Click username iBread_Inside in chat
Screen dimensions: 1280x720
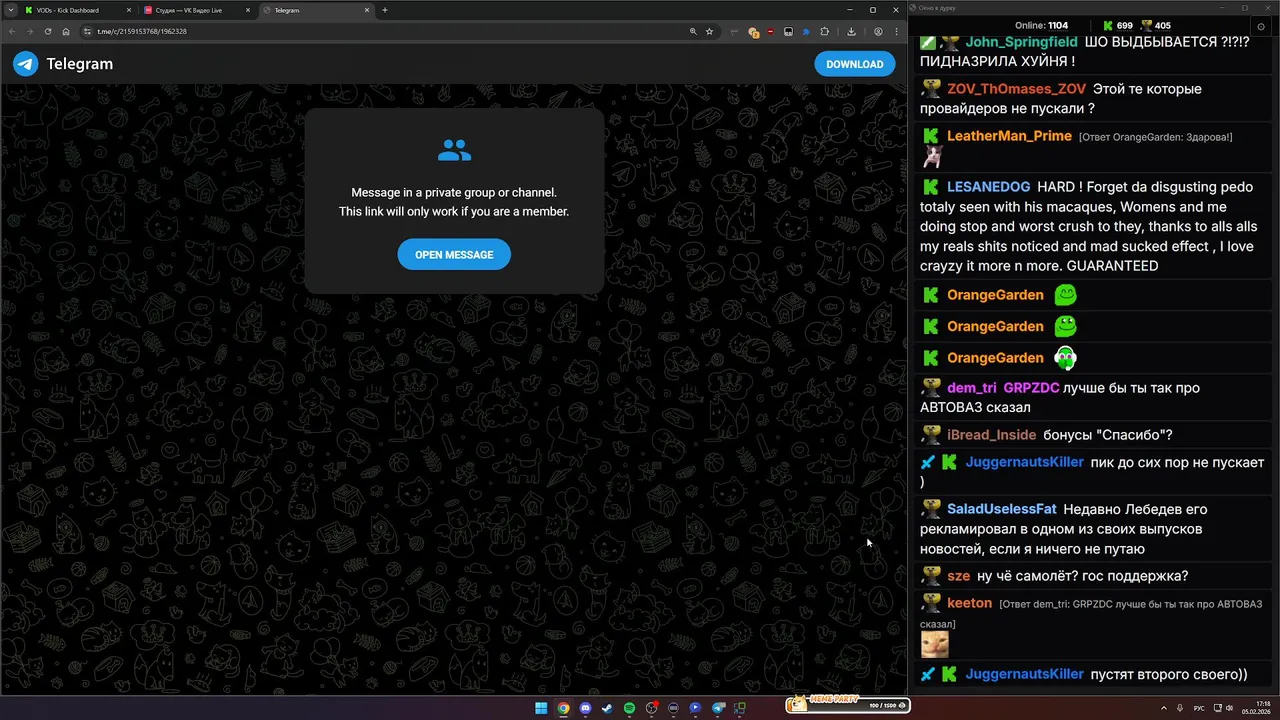click(991, 435)
